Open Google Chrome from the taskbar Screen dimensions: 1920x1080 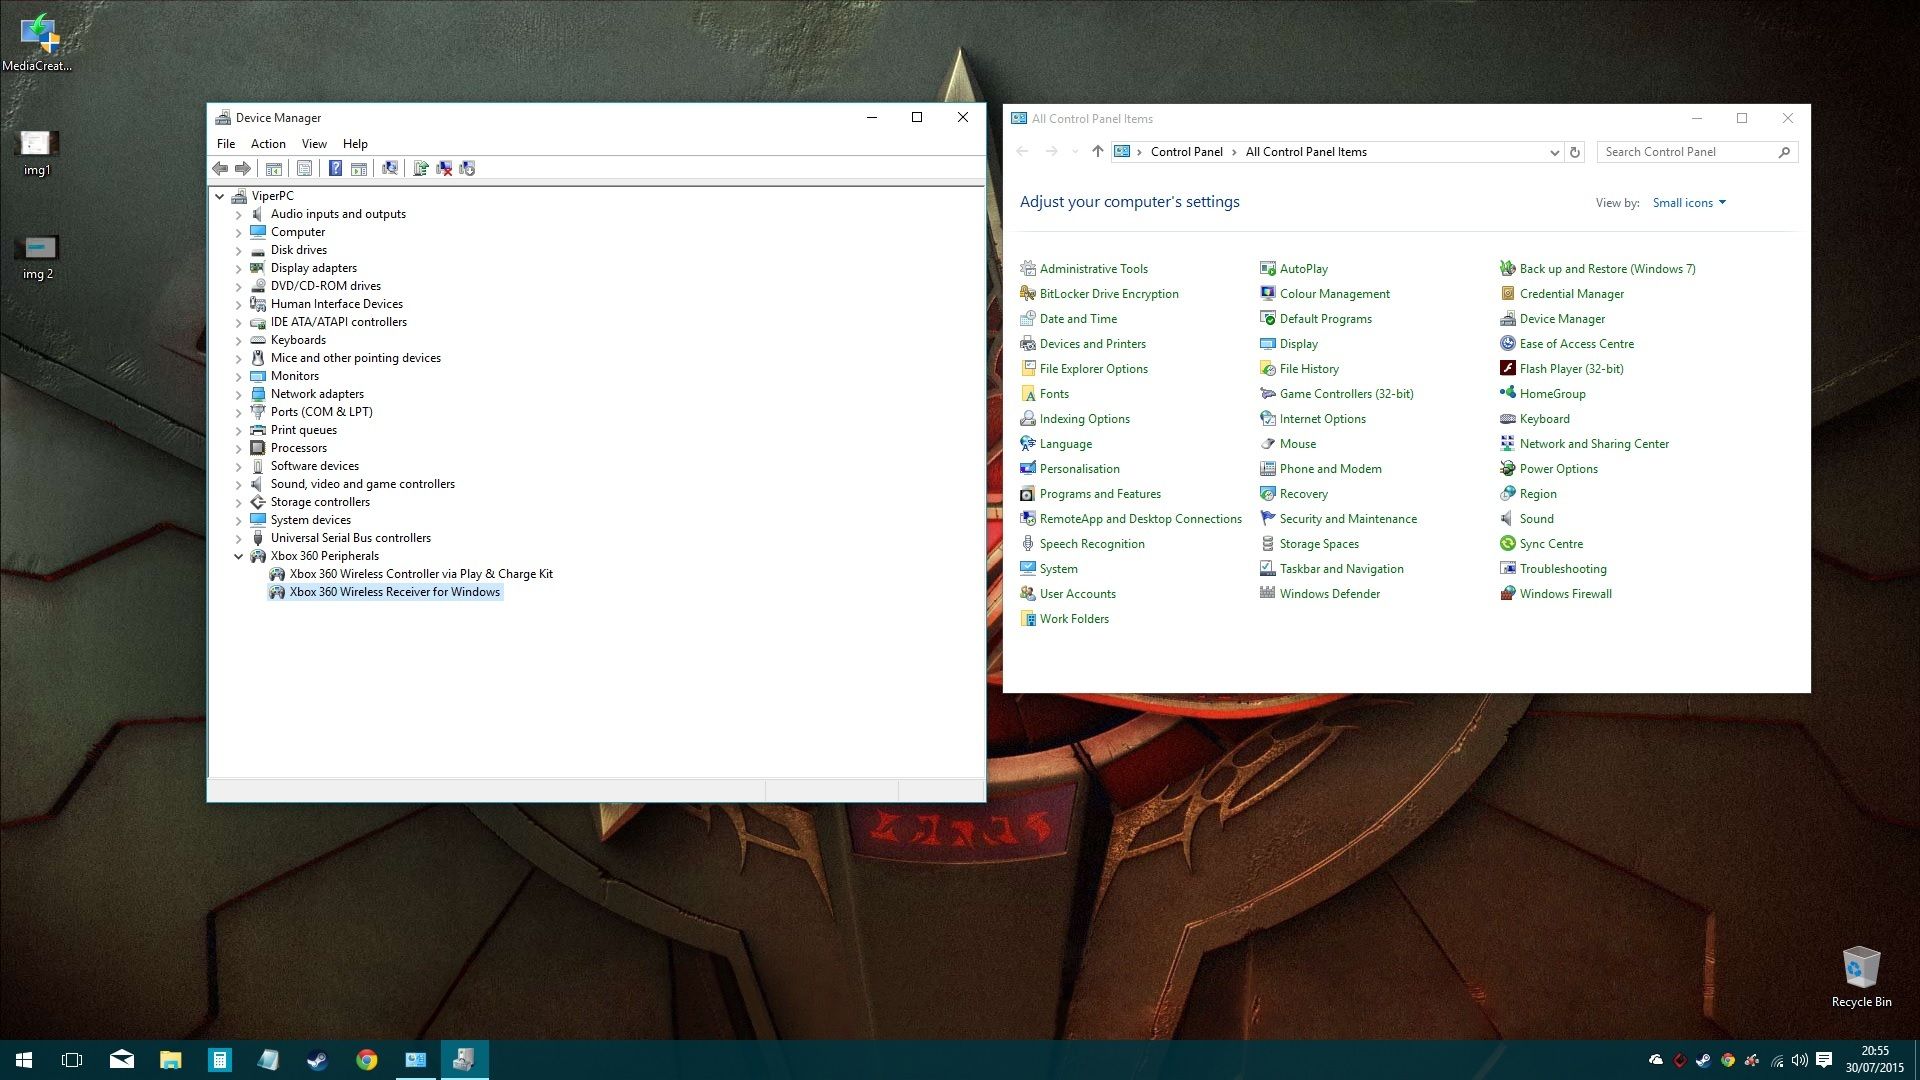pyautogui.click(x=367, y=1060)
